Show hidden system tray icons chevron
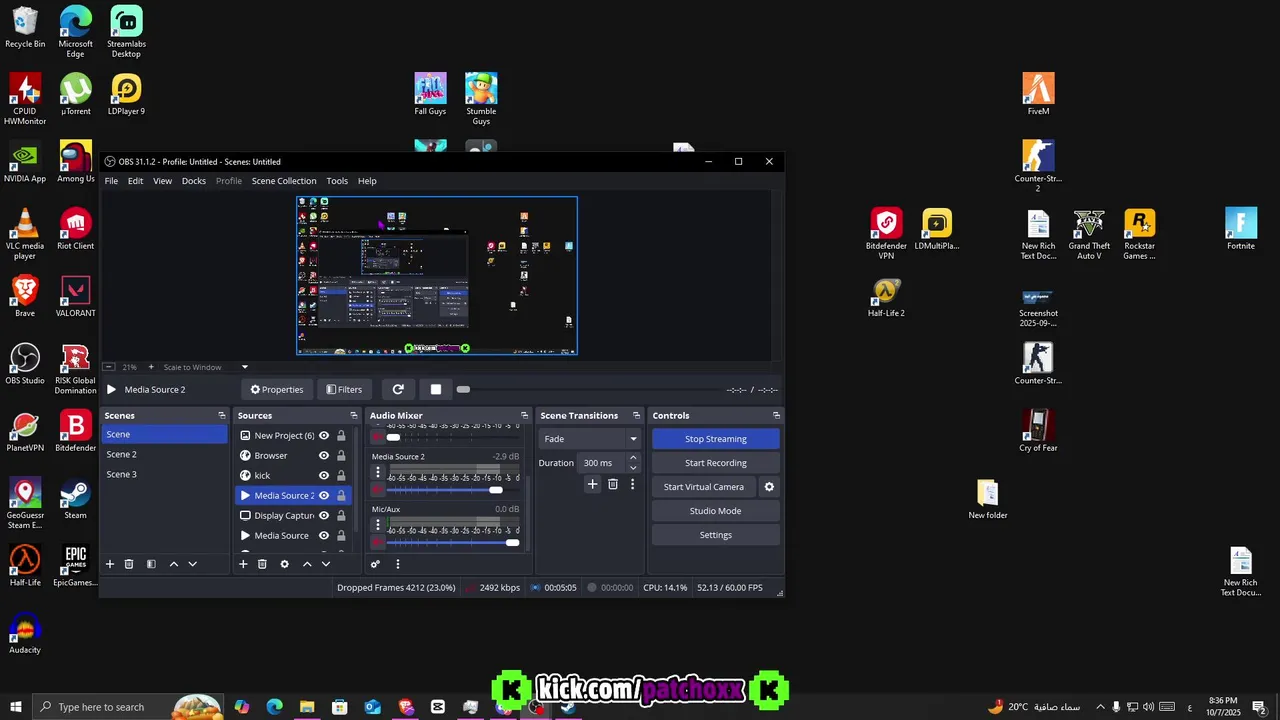 [1100, 707]
